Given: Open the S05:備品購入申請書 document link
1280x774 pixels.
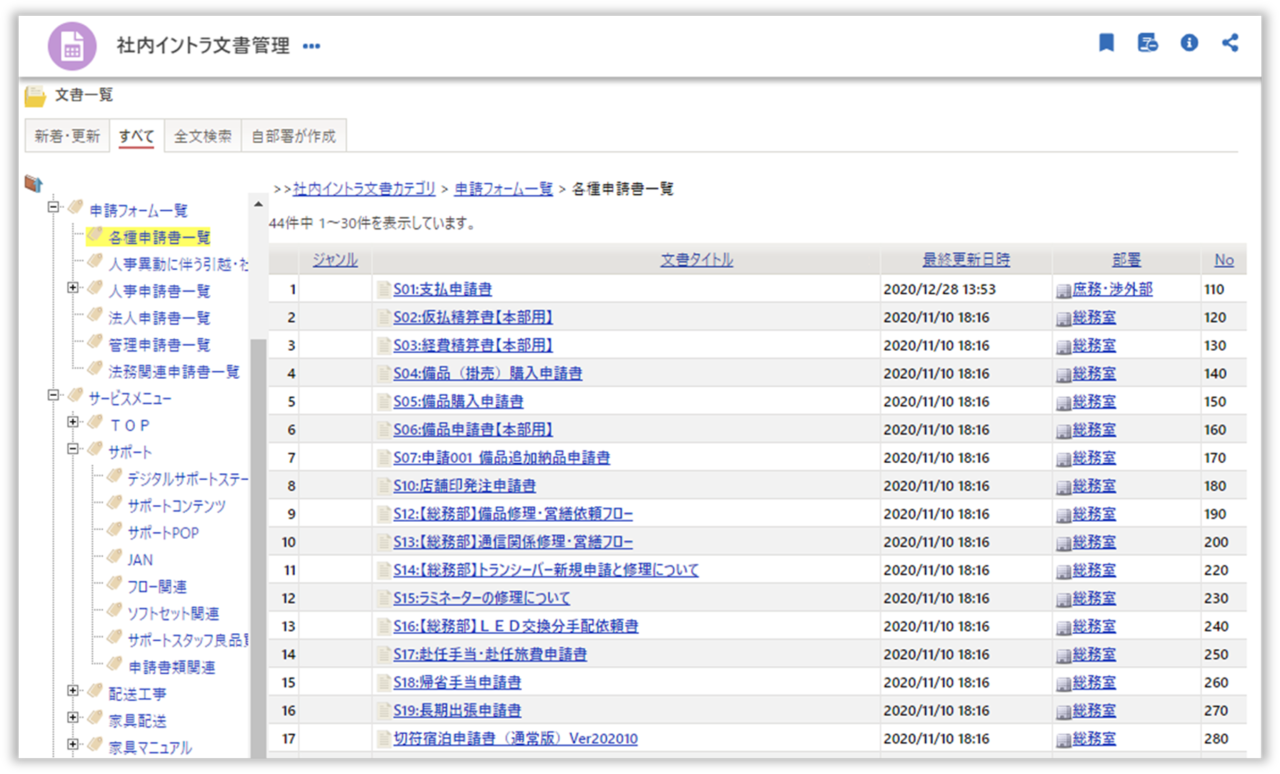Looking at the screenshot, I should coord(458,402).
